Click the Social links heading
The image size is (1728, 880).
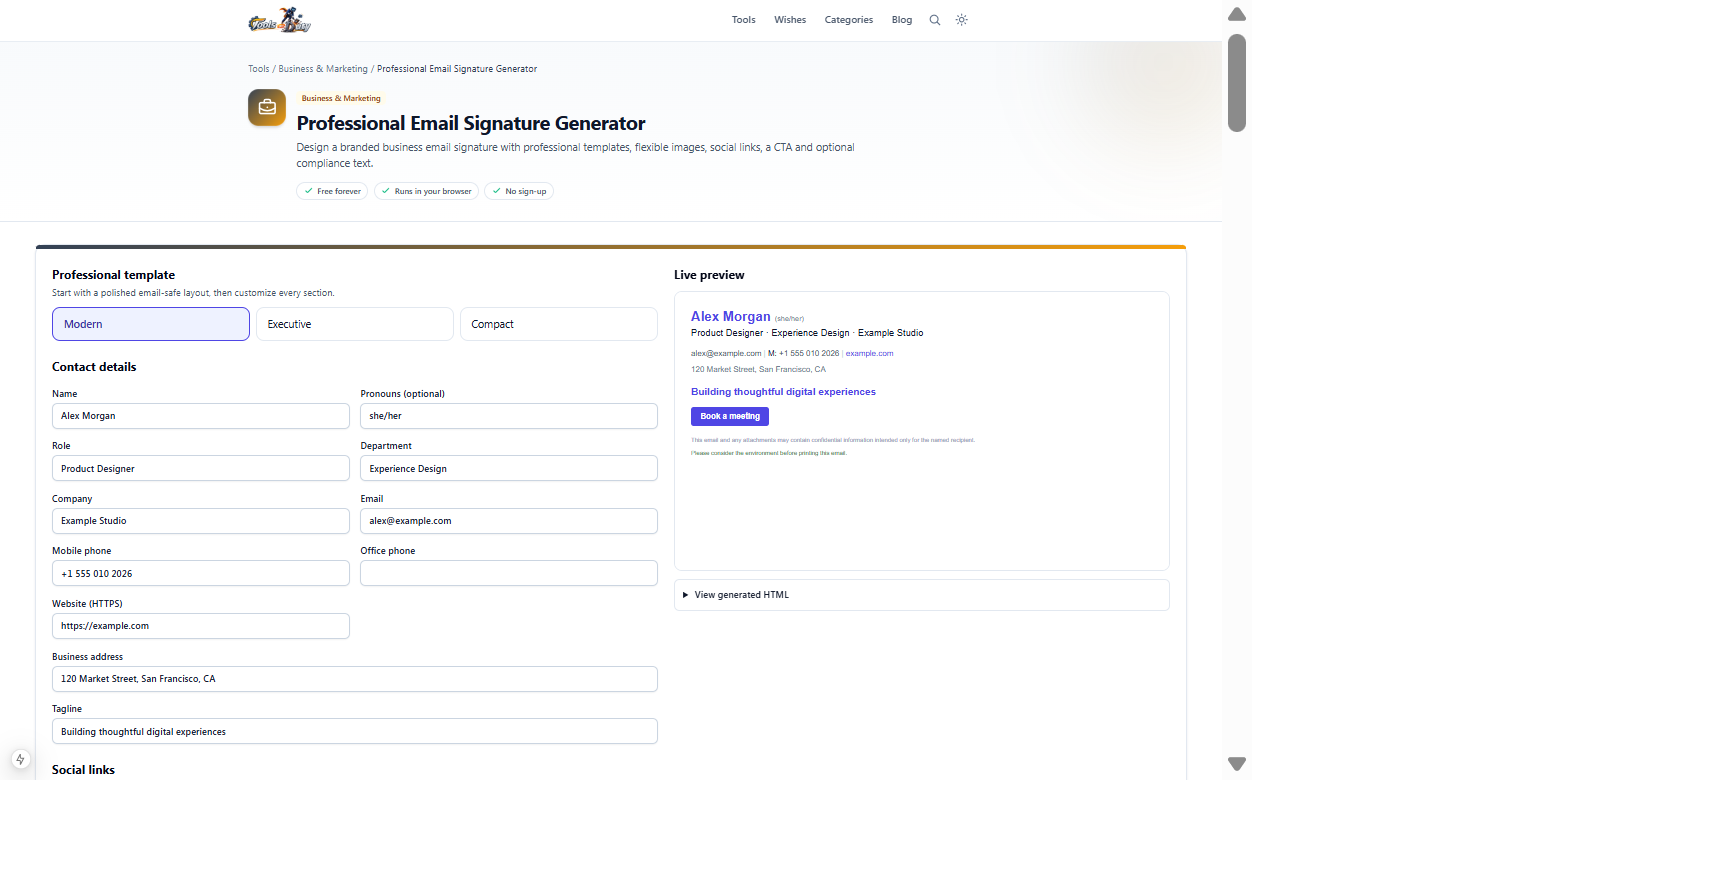(x=83, y=770)
